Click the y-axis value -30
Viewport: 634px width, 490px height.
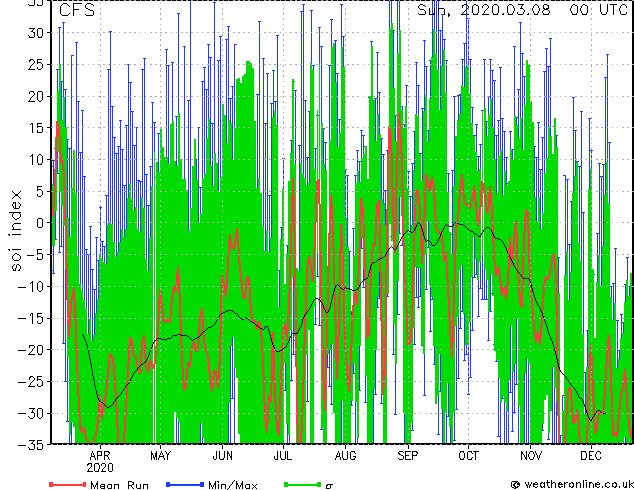(x=31, y=414)
